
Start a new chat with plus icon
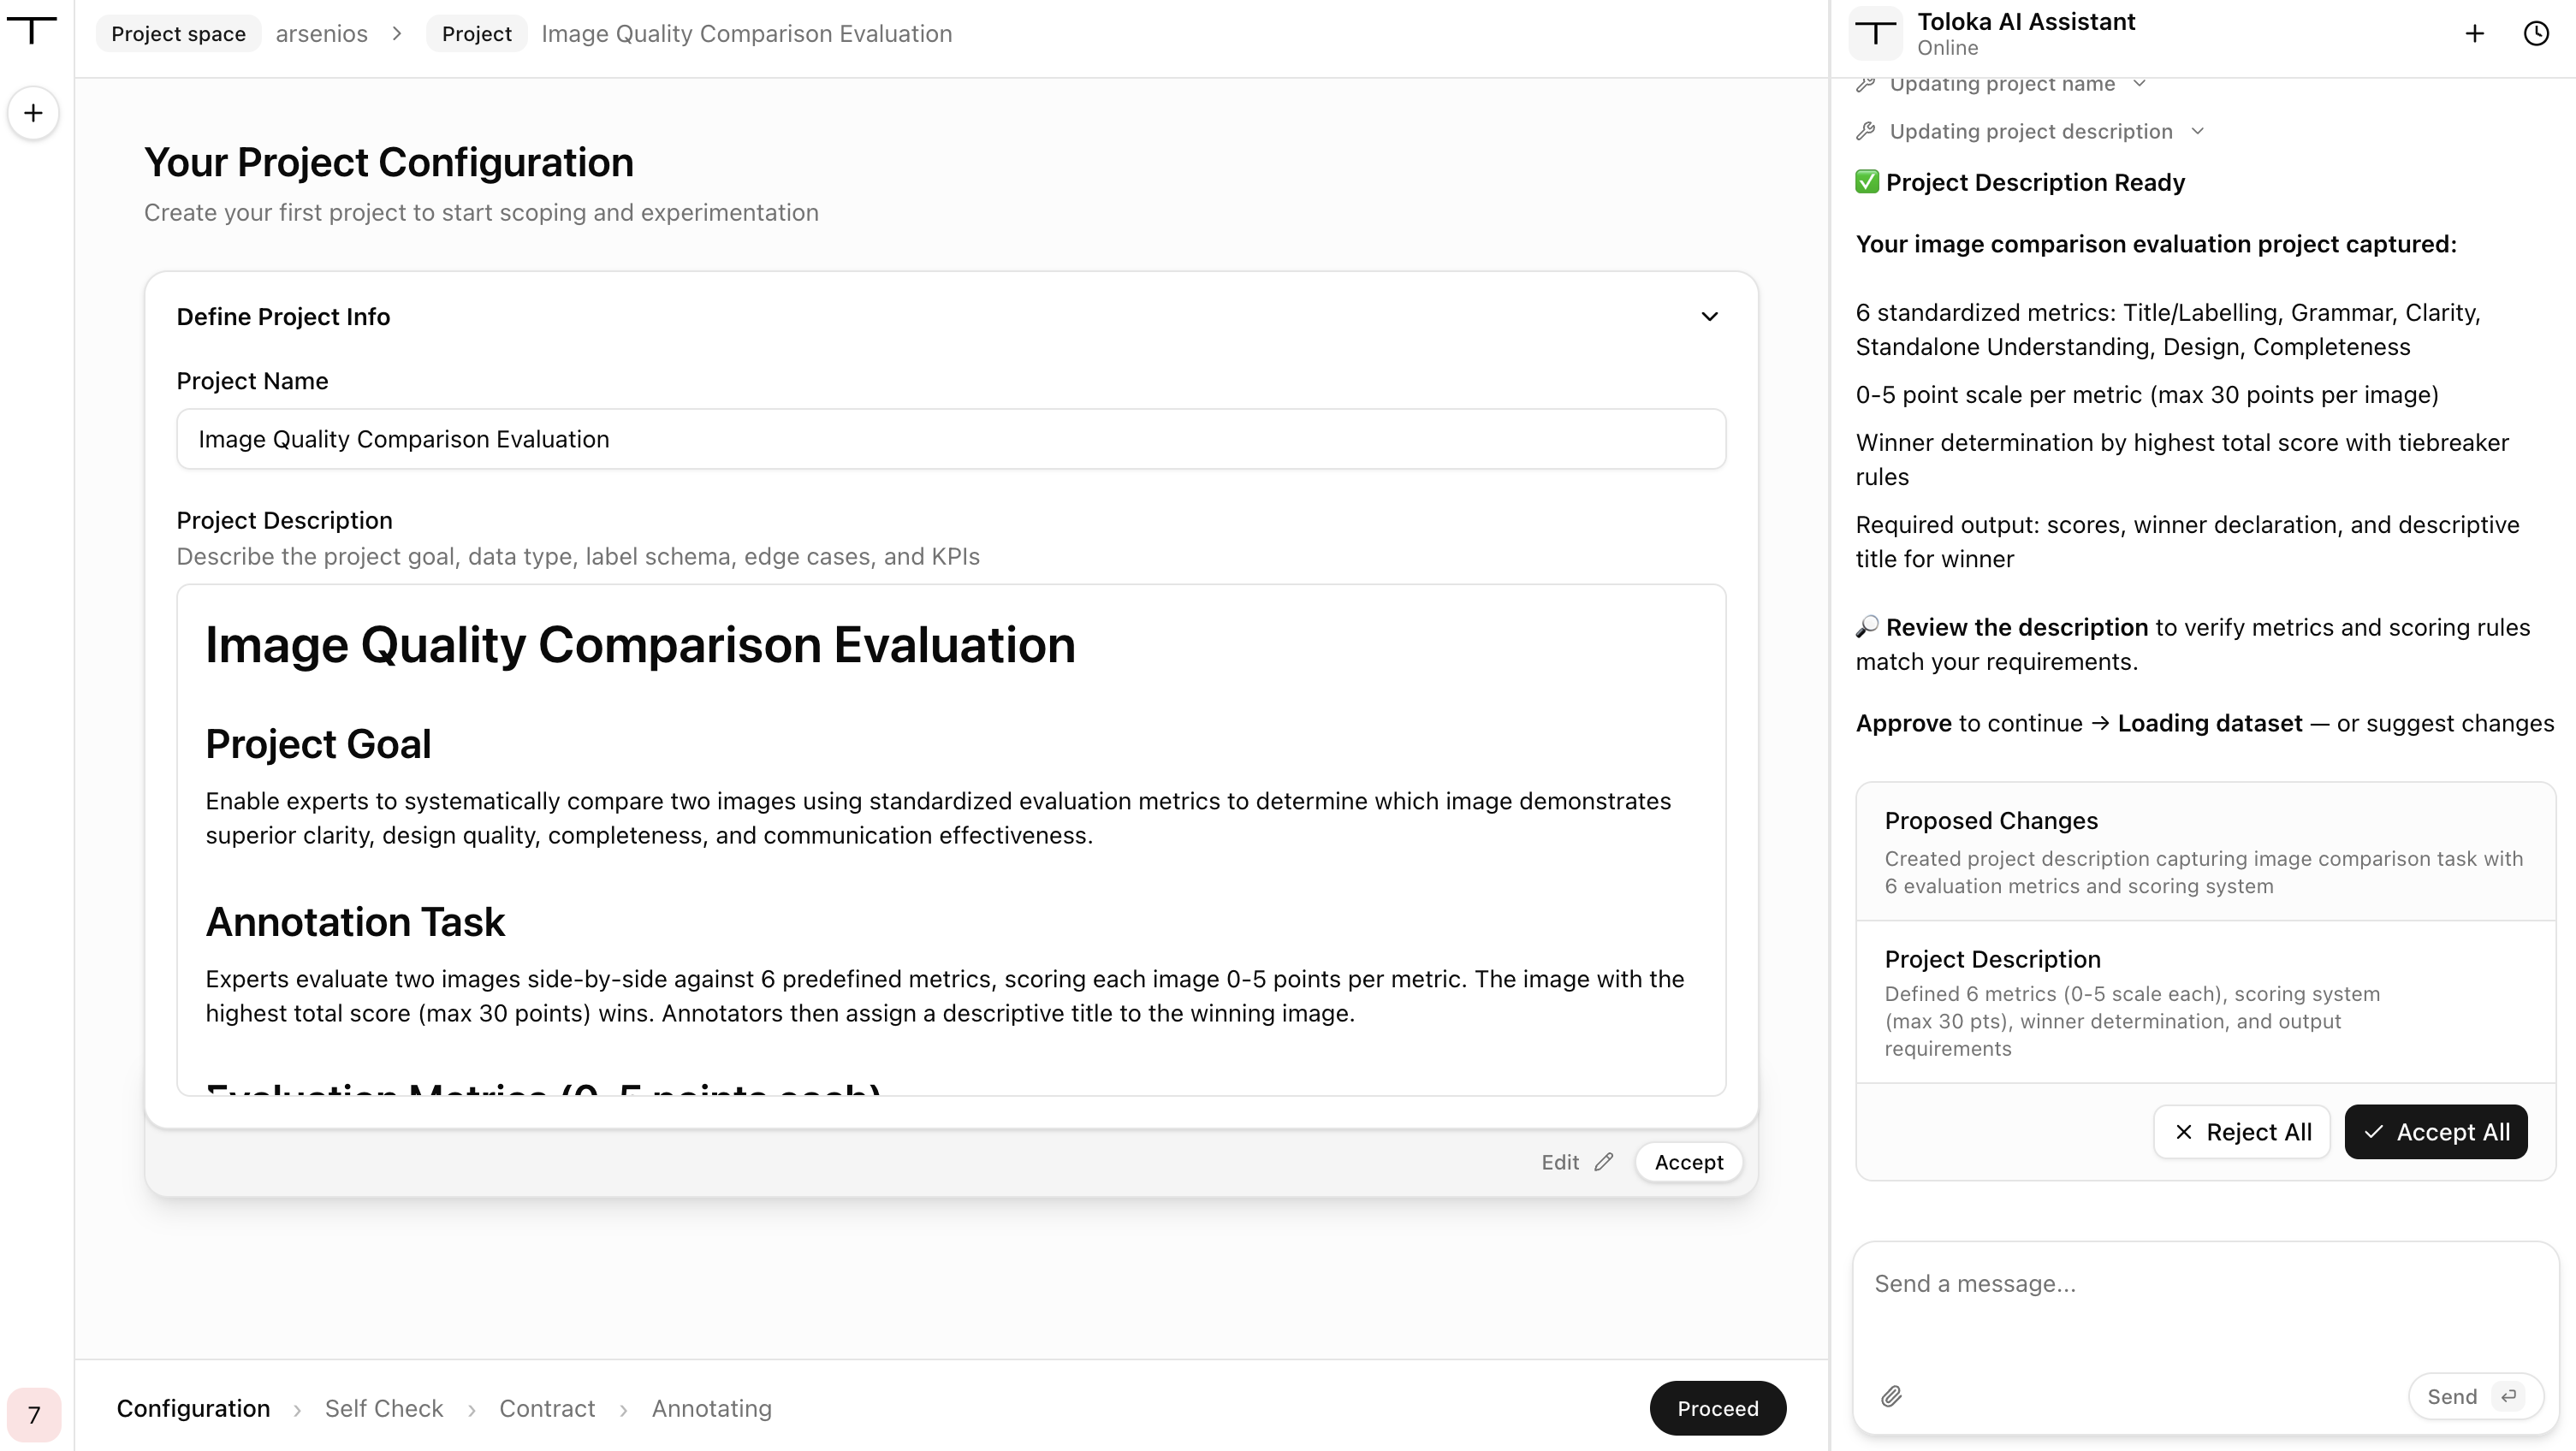(x=2474, y=34)
